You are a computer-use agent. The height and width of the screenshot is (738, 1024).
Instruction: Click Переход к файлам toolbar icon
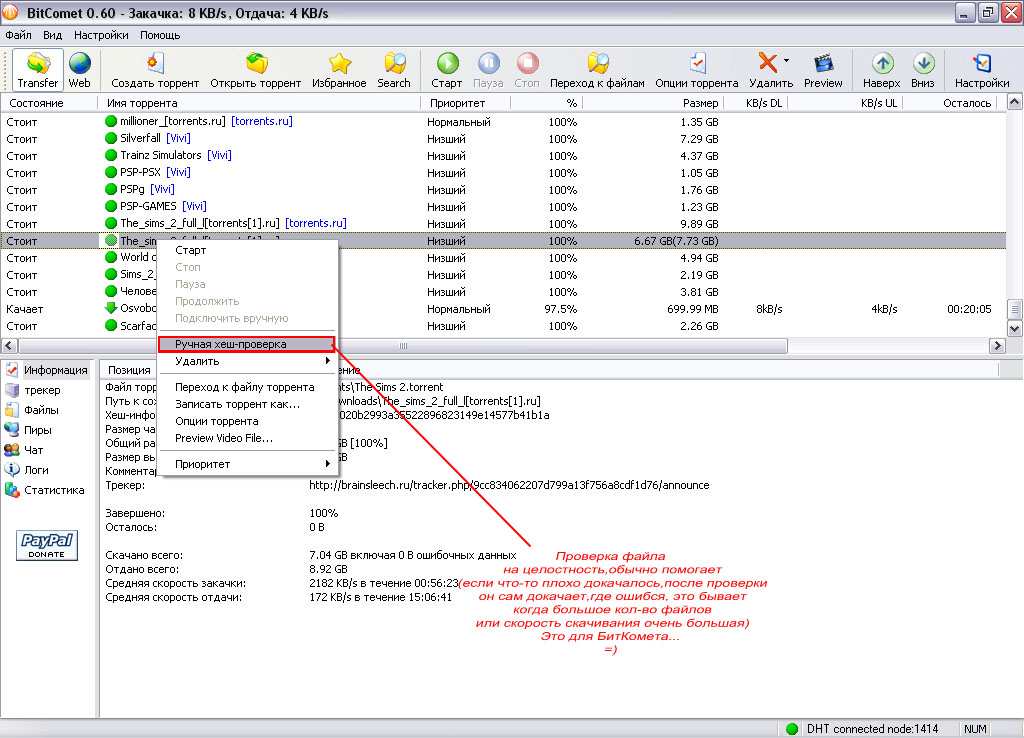tap(597, 69)
